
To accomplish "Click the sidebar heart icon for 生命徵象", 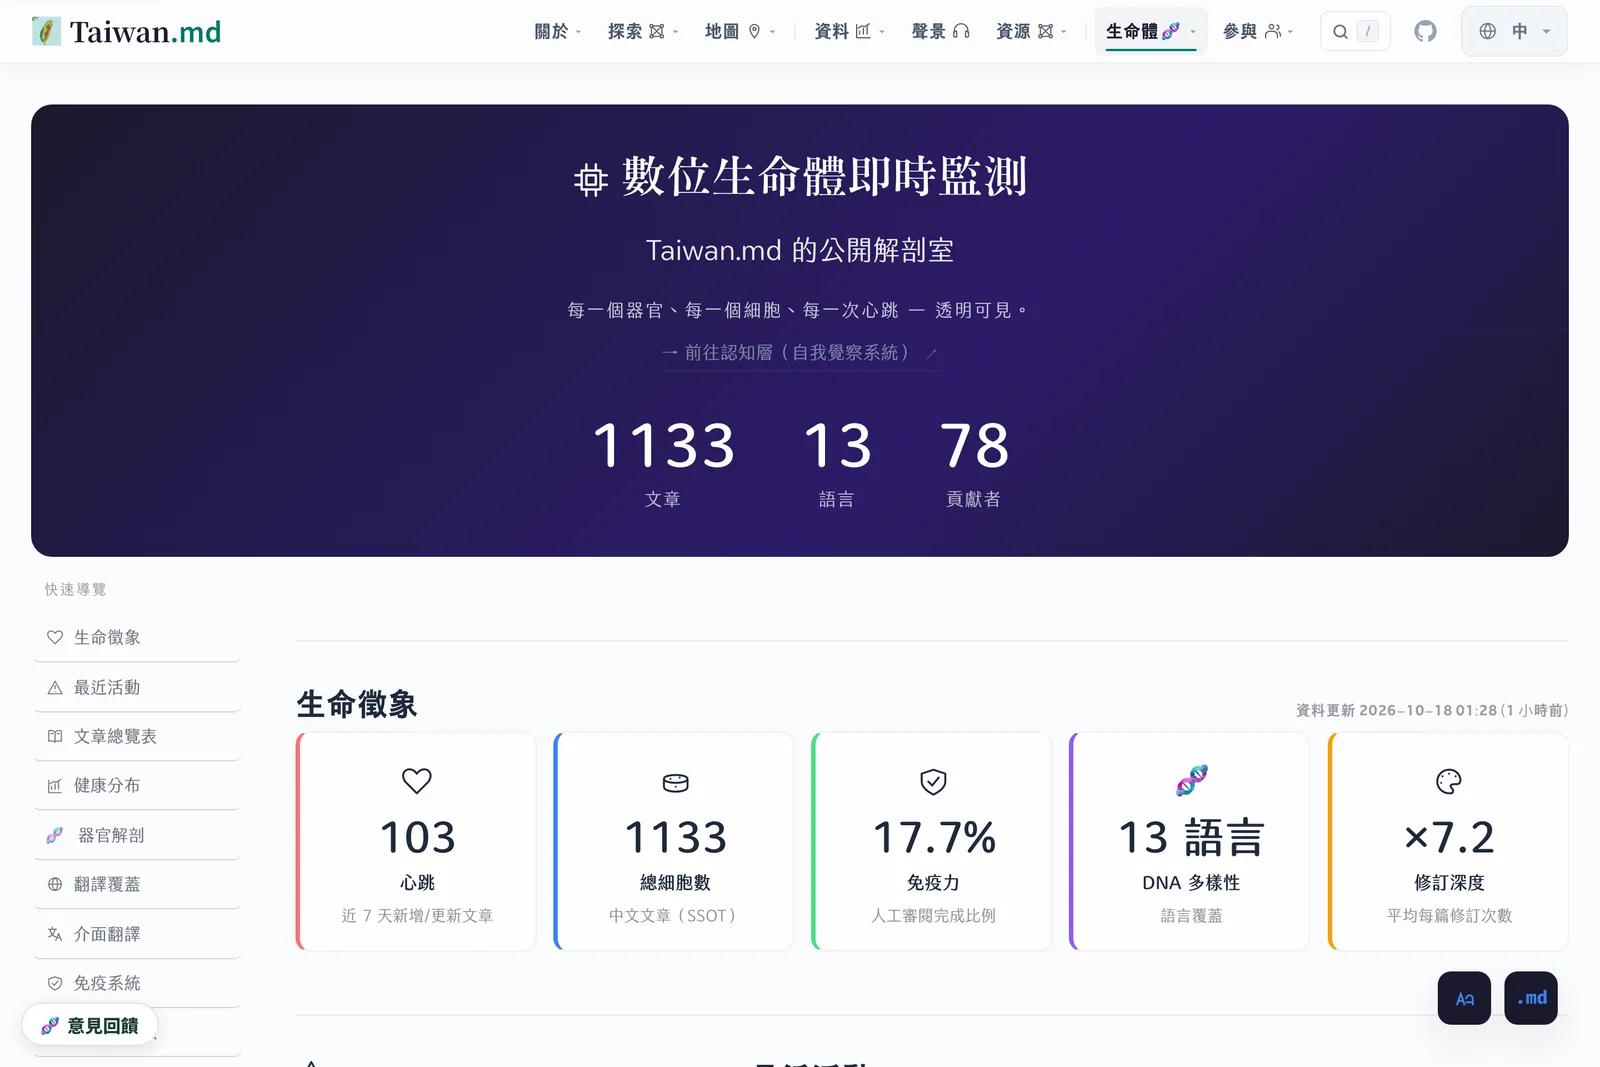I will click(55, 637).
